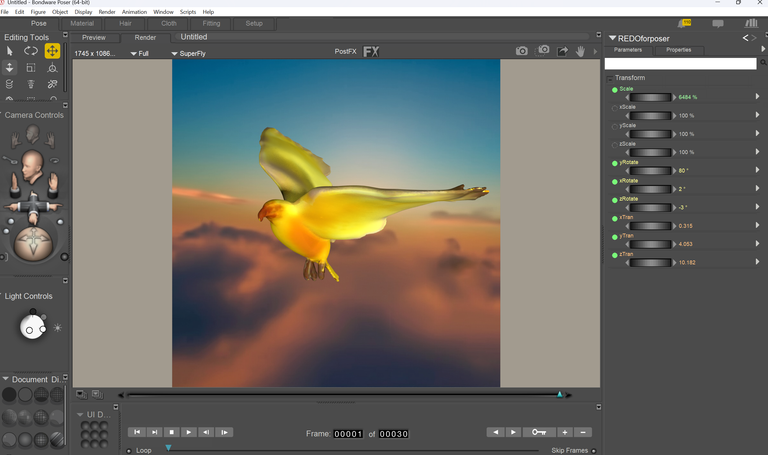Select the Chain Break tool
Viewport: 768px width, 455px height.
coord(52,84)
